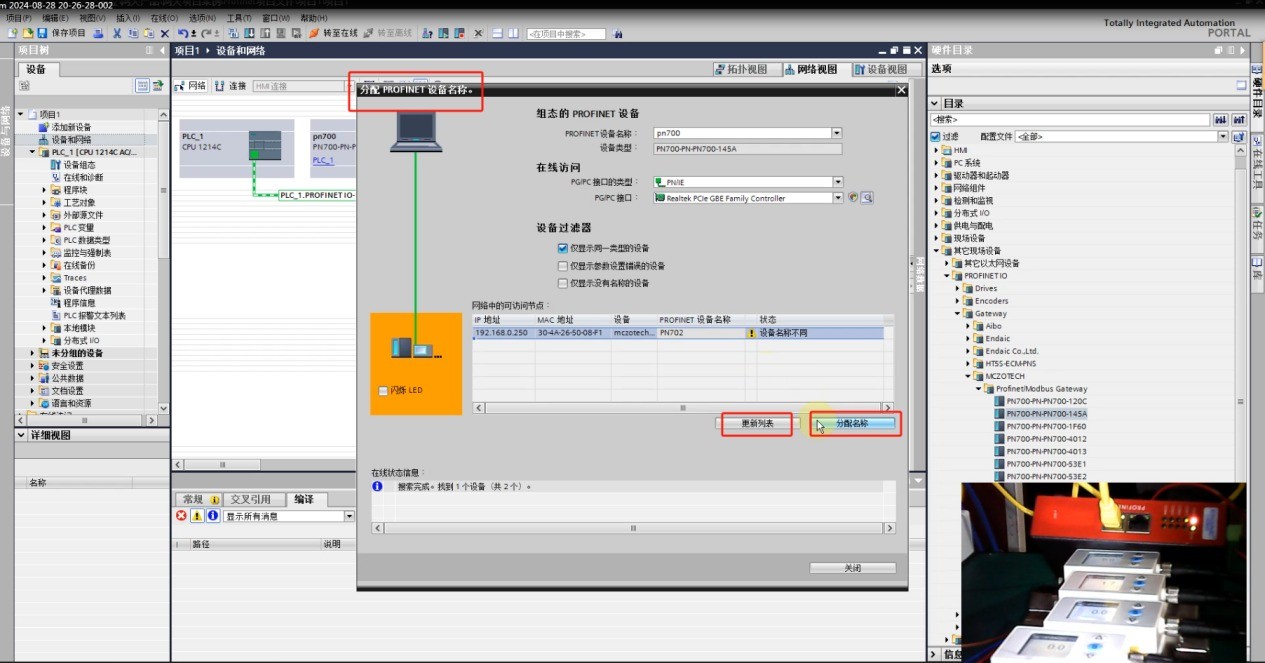Expand the Drives folder in the hardware catalog
The image size is (1265, 663).
(958, 288)
